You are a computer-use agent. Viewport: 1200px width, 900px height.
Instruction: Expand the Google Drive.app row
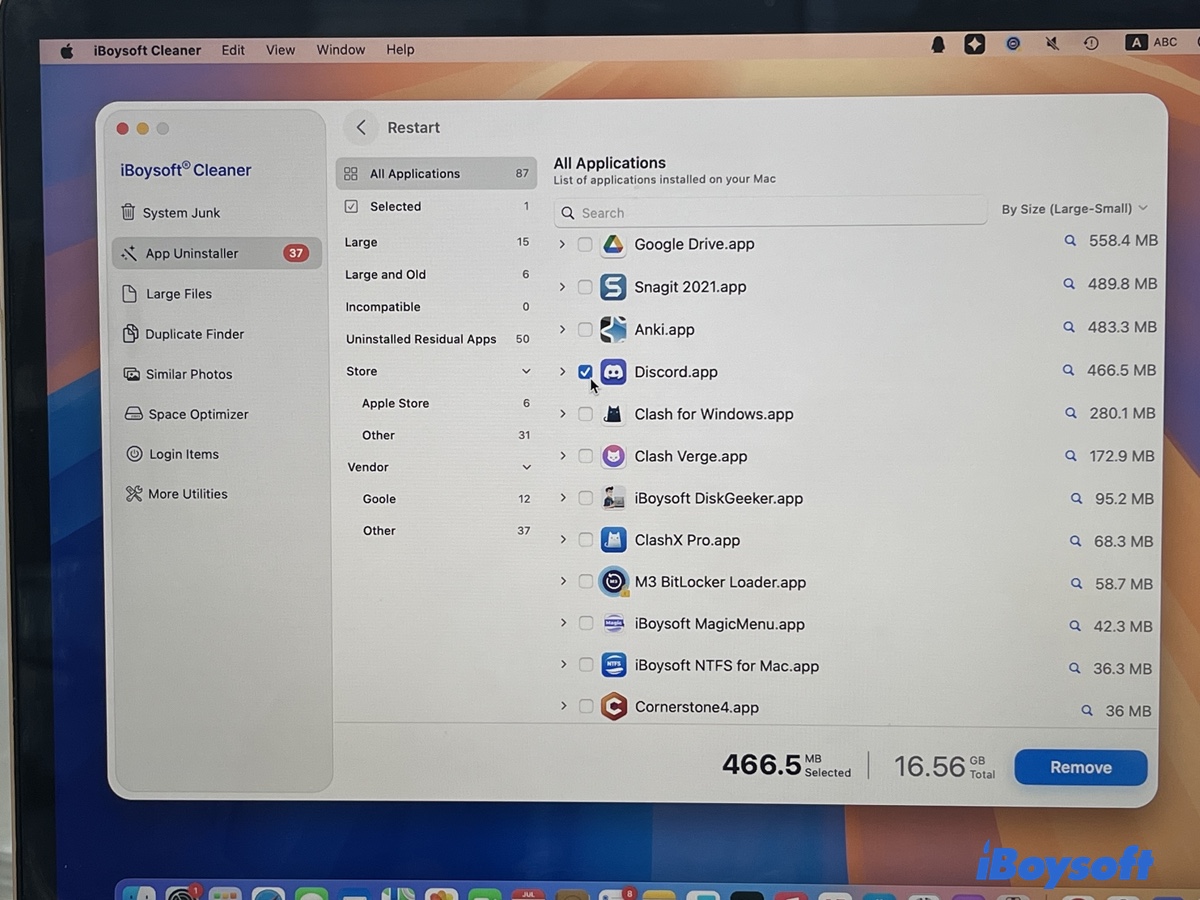tap(562, 244)
